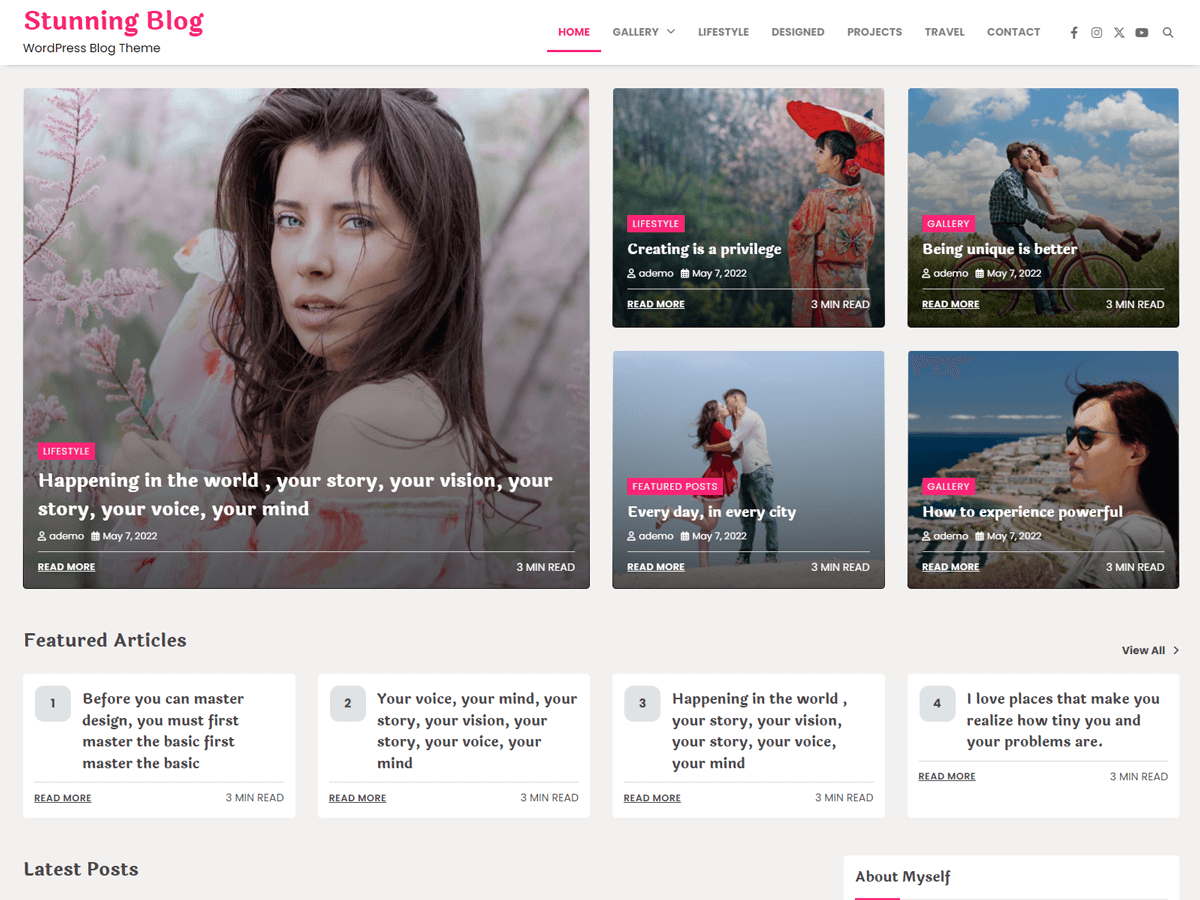Expand the Gallery menu chevron icon
Image resolution: width=1200 pixels, height=900 pixels.
click(x=670, y=31)
